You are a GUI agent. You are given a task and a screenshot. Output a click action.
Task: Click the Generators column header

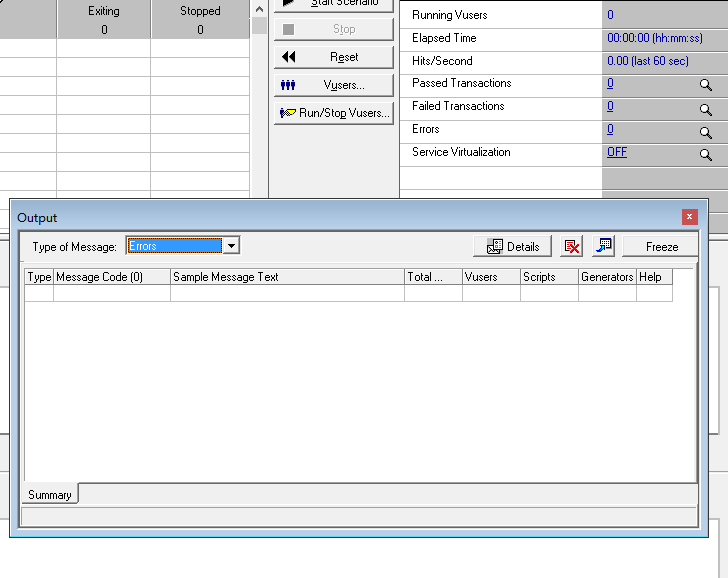(x=607, y=277)
